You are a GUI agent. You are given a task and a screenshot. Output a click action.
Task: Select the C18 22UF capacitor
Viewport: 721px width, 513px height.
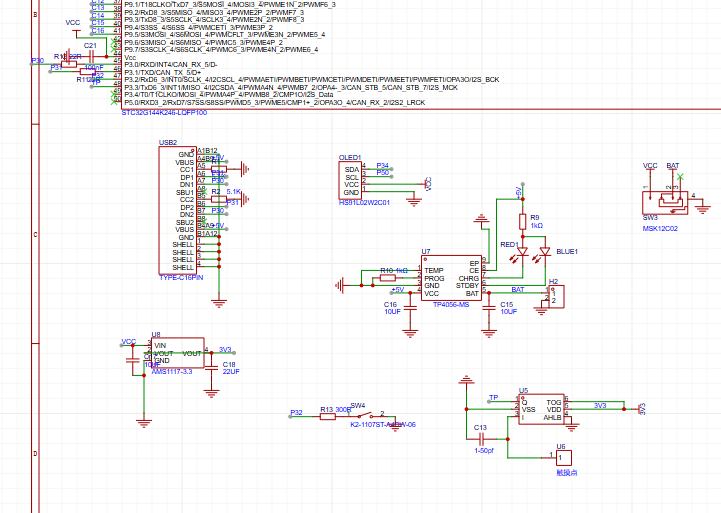pos(212,369)
